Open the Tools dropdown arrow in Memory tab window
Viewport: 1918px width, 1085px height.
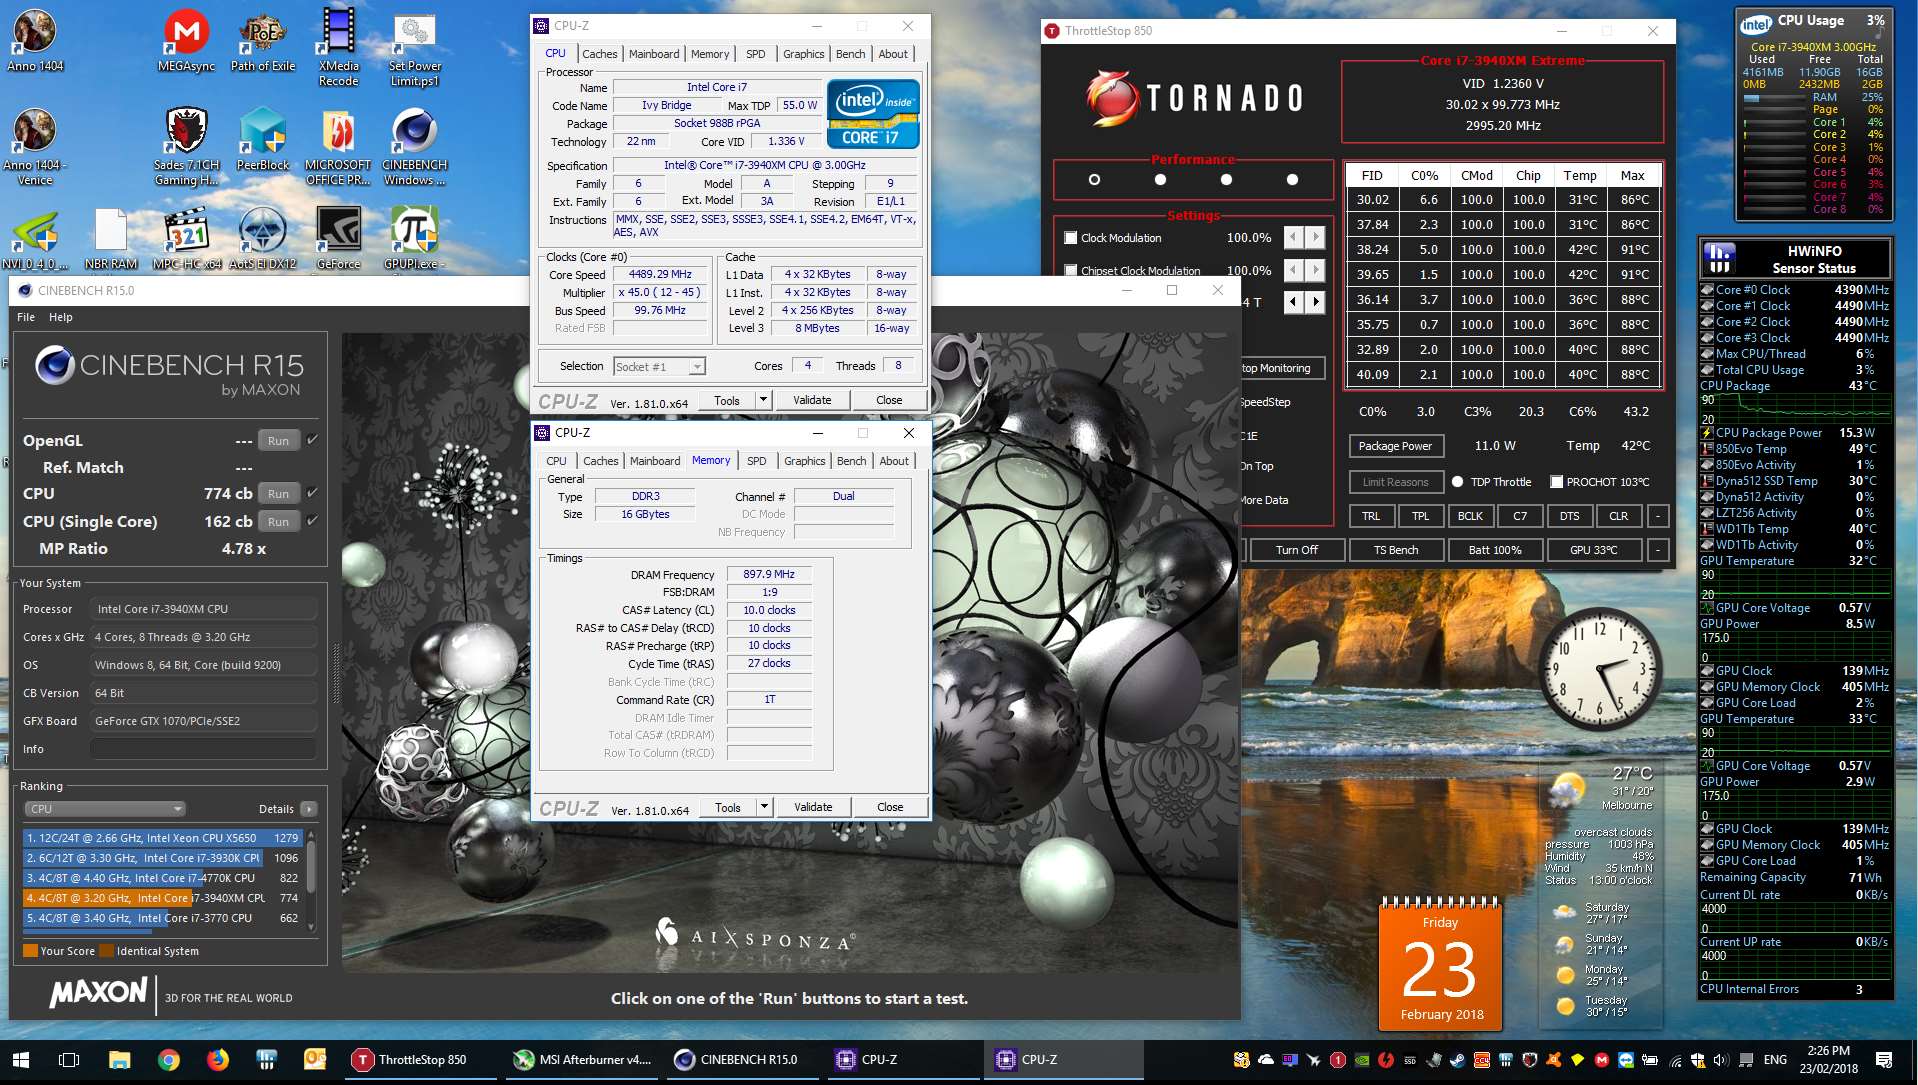[764, 807]
